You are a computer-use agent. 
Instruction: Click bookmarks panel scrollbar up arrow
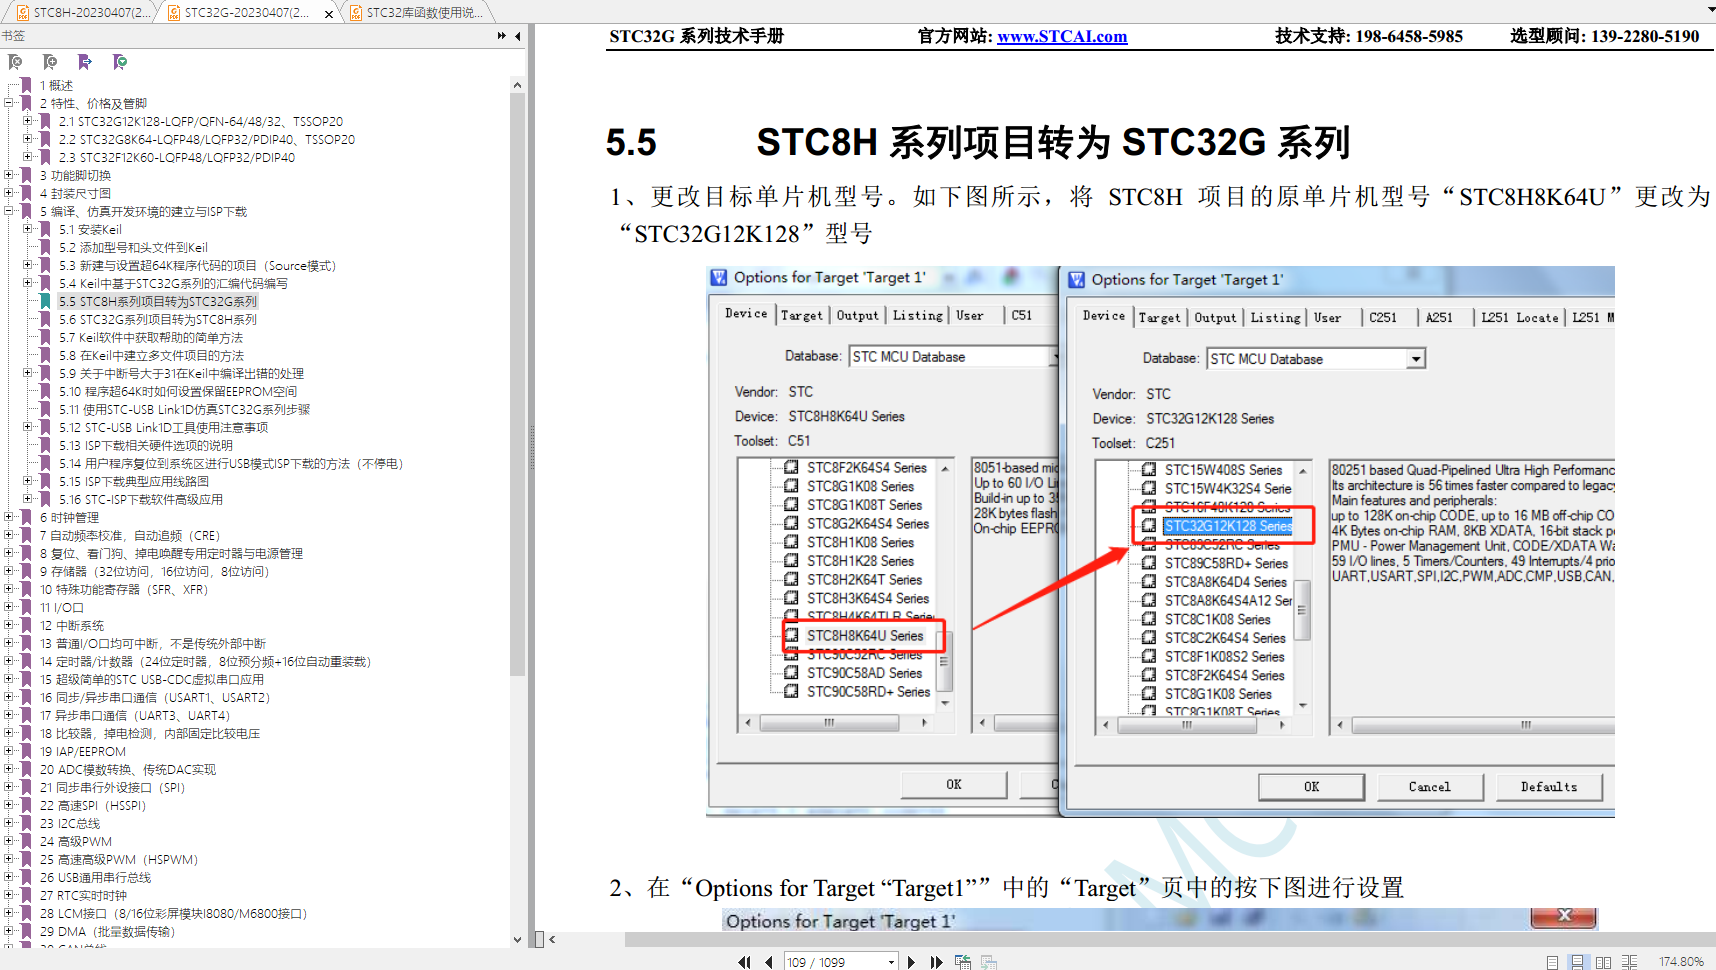coord(517,85)
